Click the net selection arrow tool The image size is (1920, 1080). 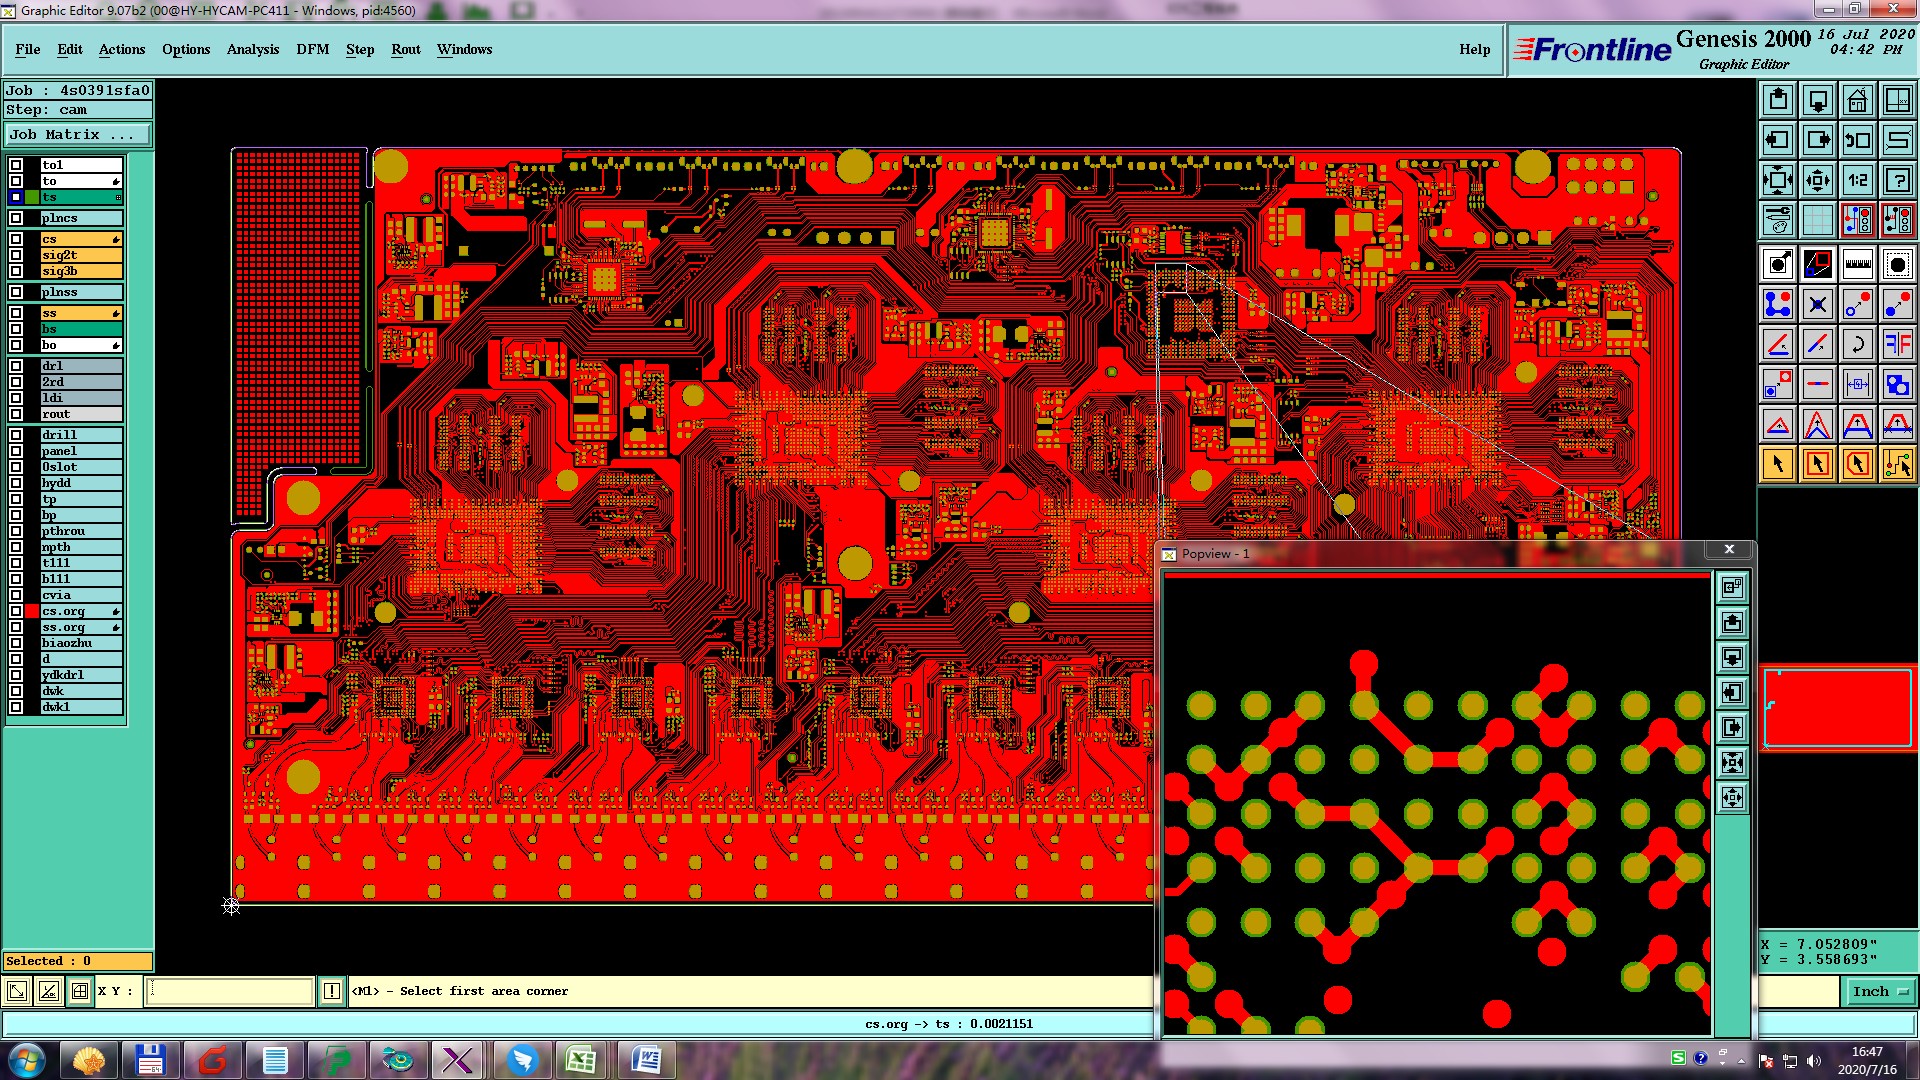pyautogui.click(x=1897, y=464)
